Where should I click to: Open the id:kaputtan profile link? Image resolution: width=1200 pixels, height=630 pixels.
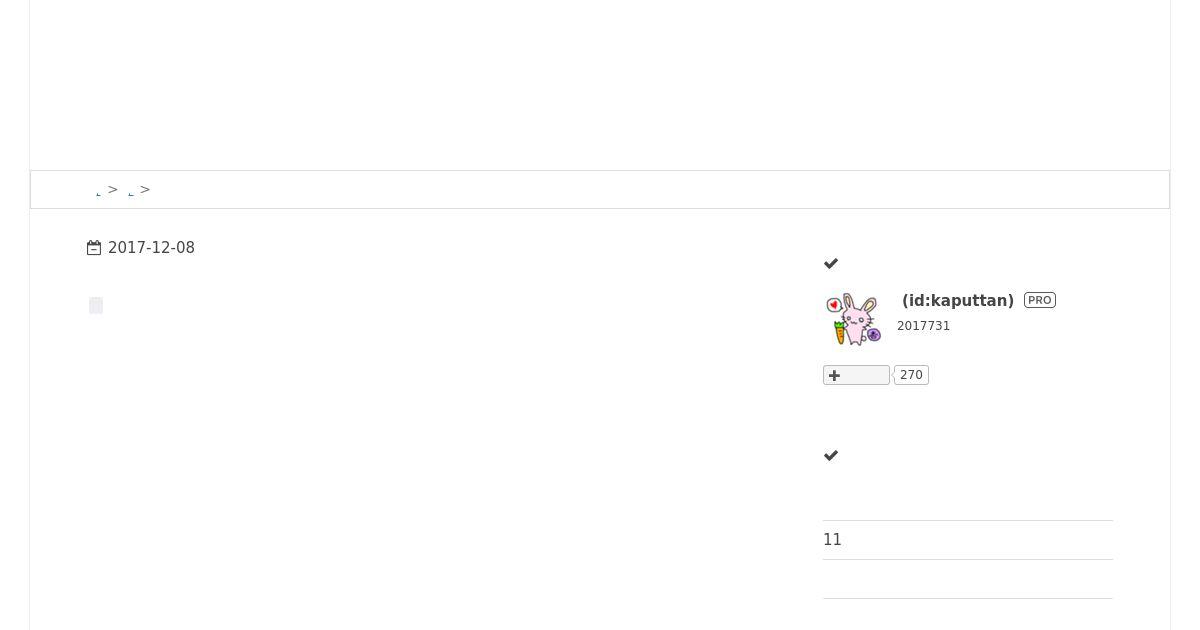[x=957, y=300]
